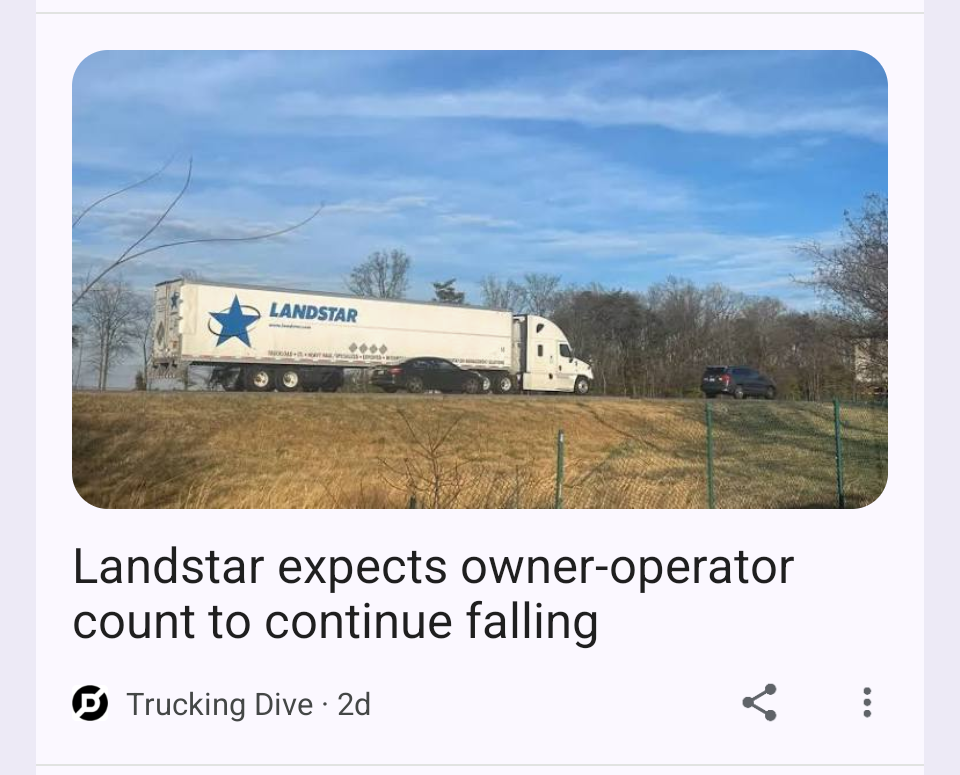Open headline 'Landstar expects owner-operator count'

(433, 594)
